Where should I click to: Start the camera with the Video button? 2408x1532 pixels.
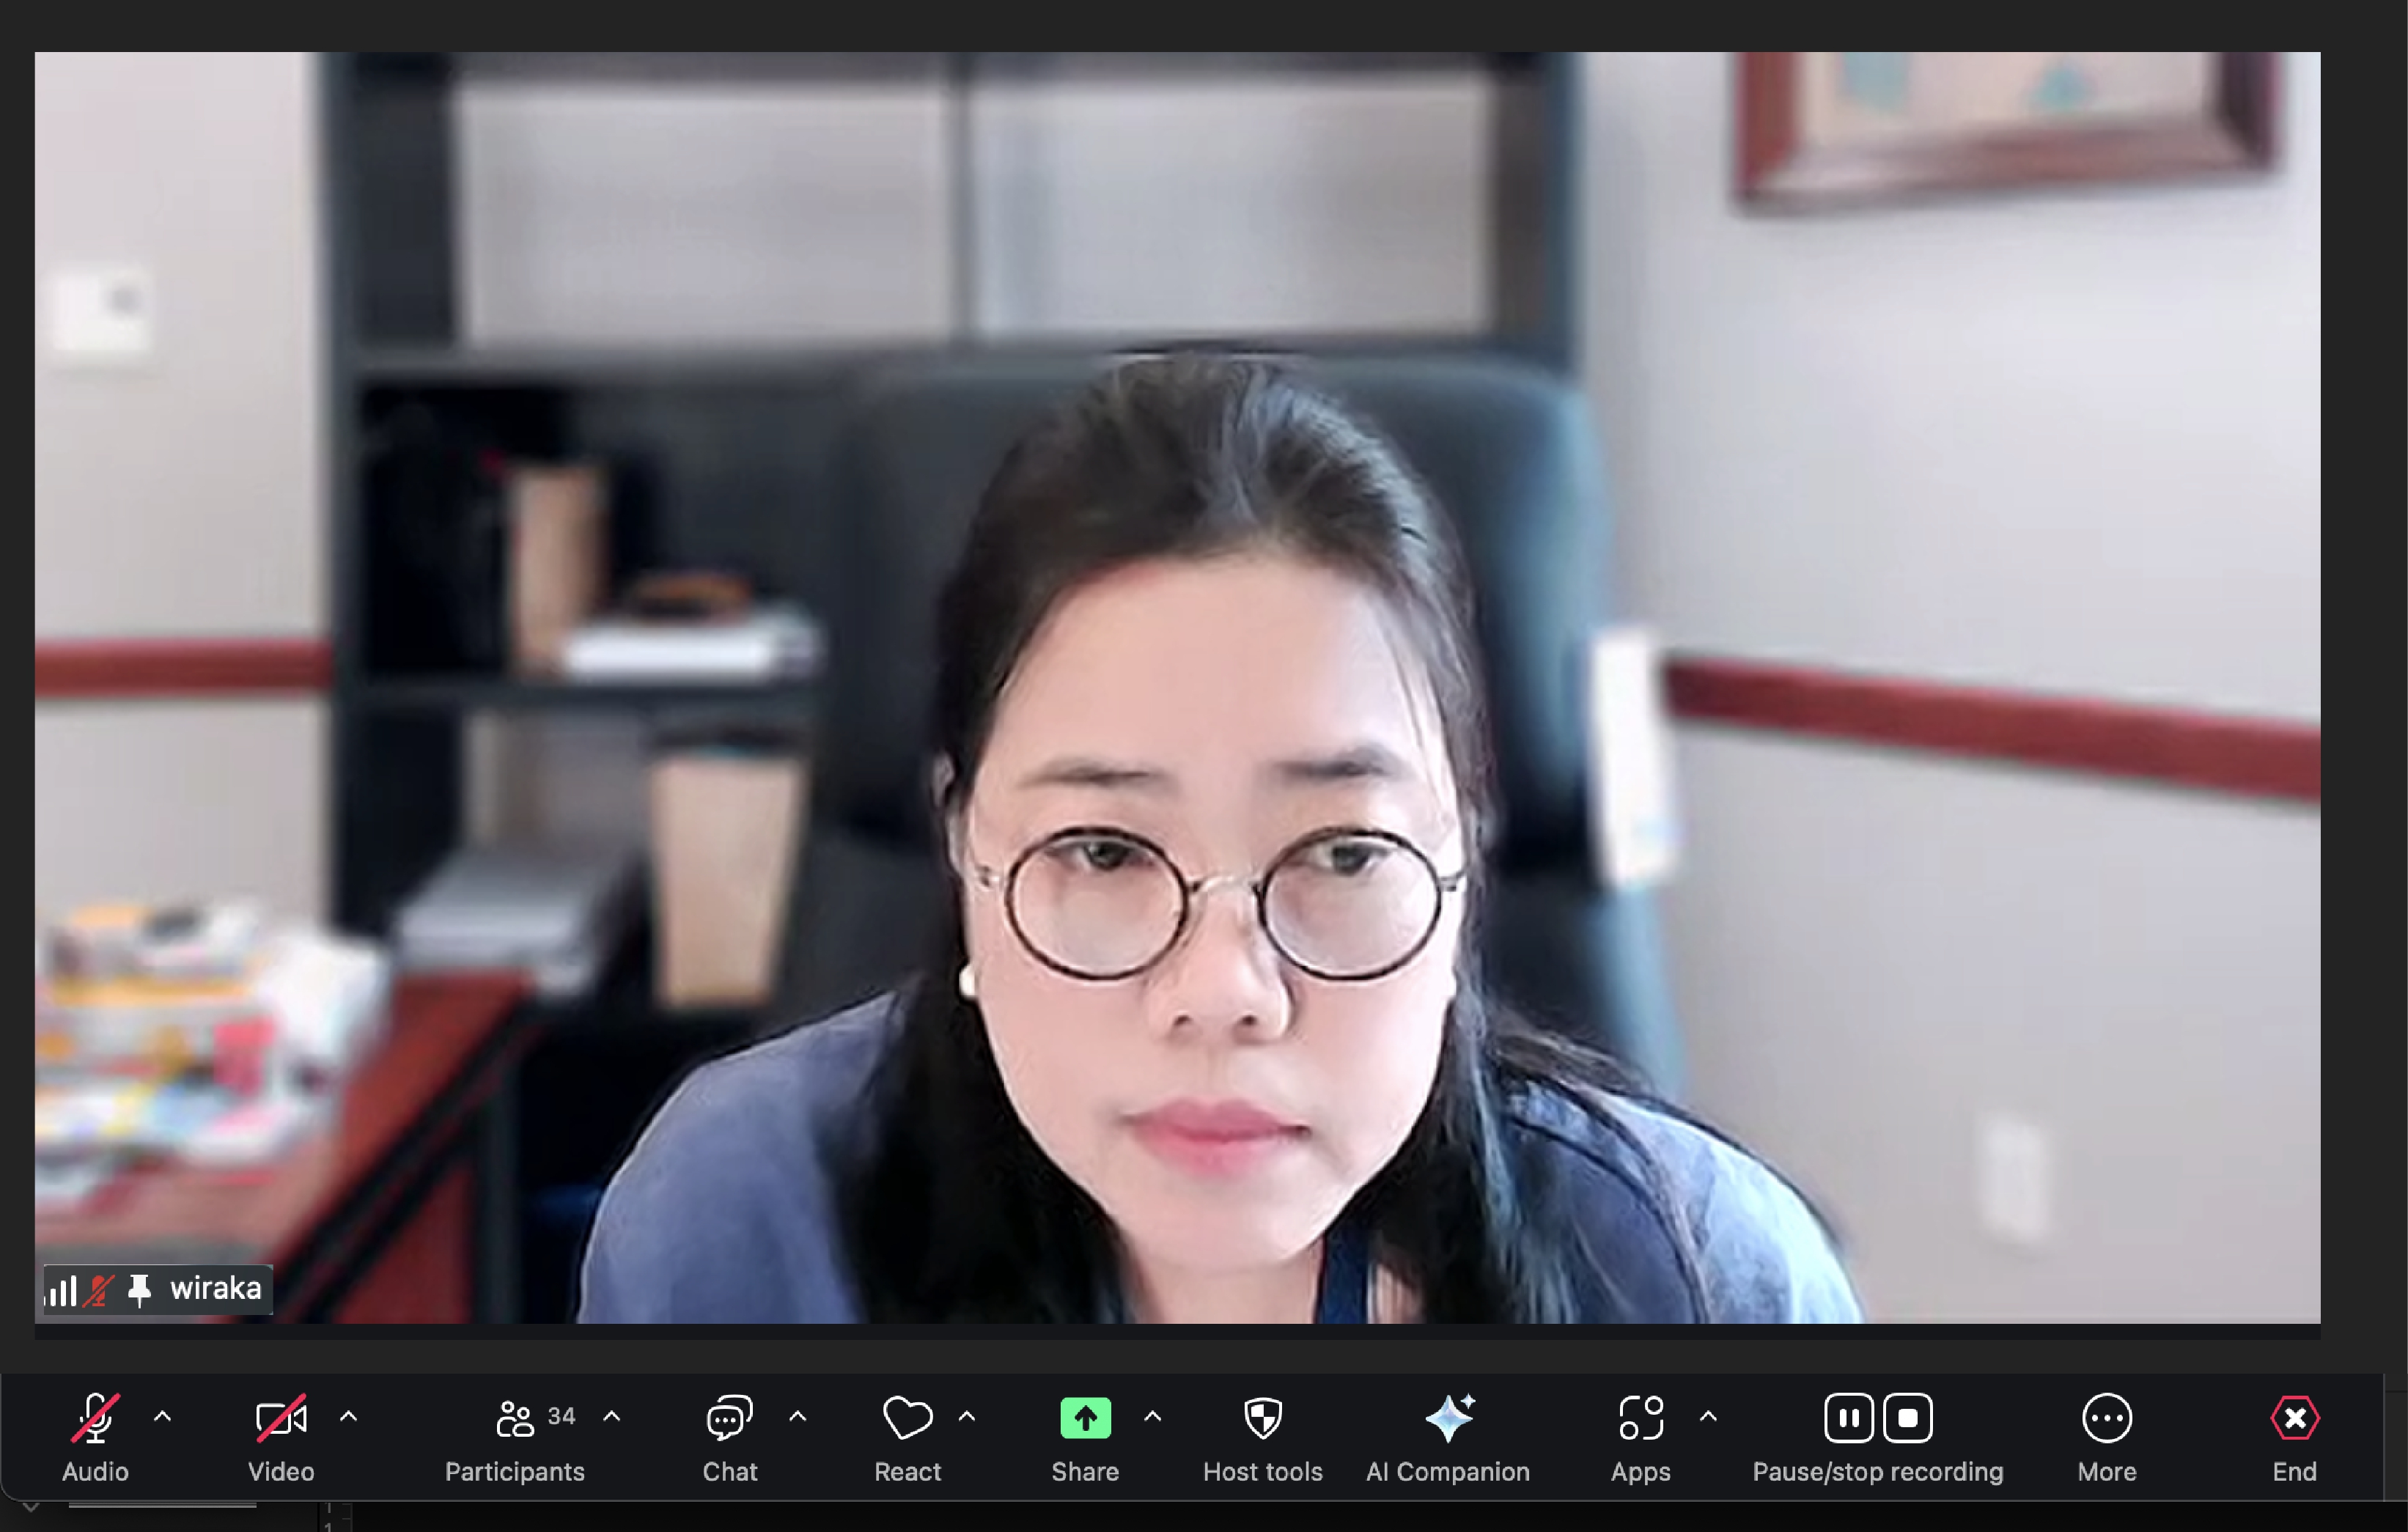281,1437
